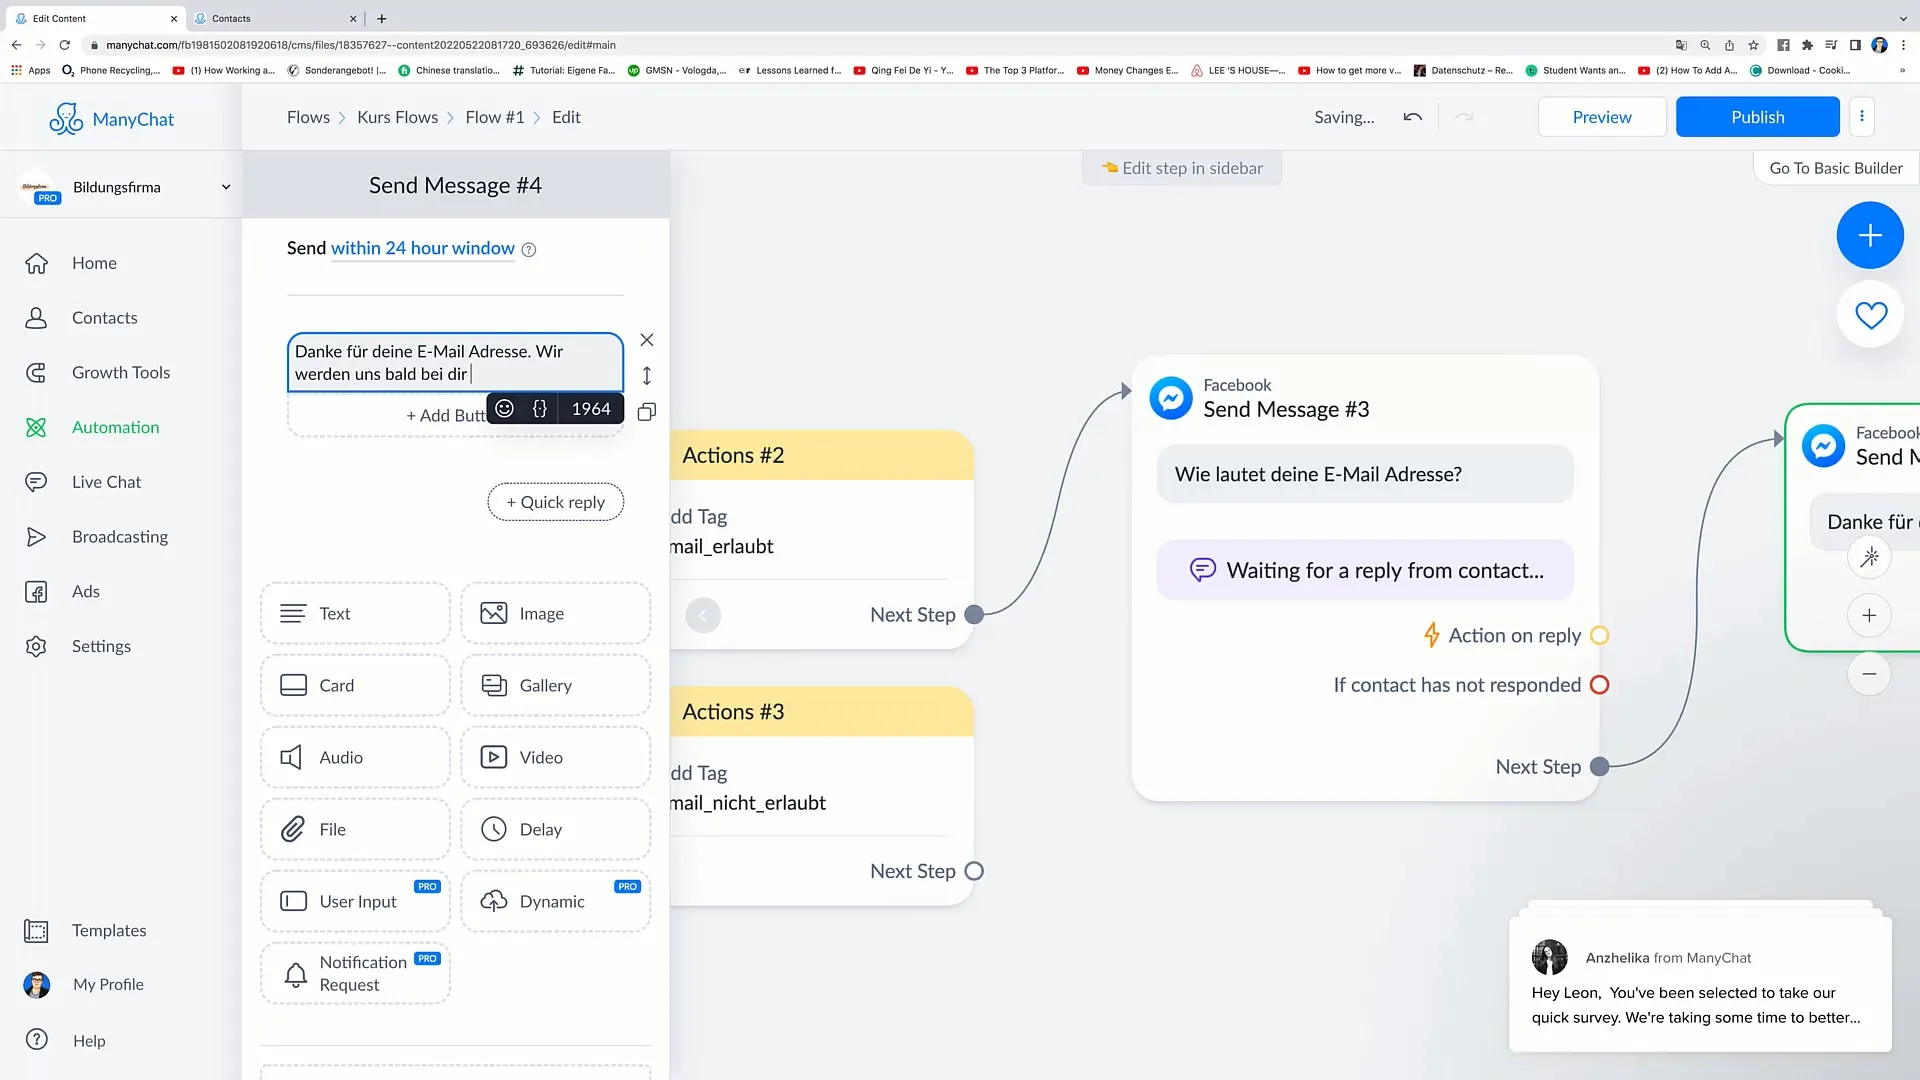
Task: Click the Action on reply connector circle
Action: 1599,636
